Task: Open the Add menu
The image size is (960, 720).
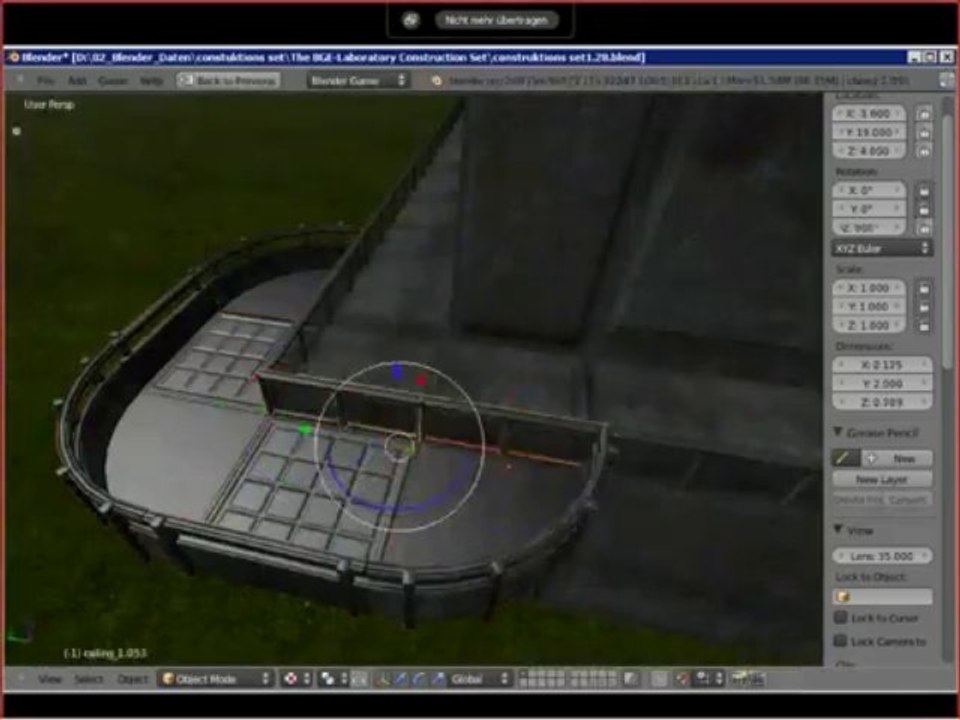Action: tap(77, 81)
